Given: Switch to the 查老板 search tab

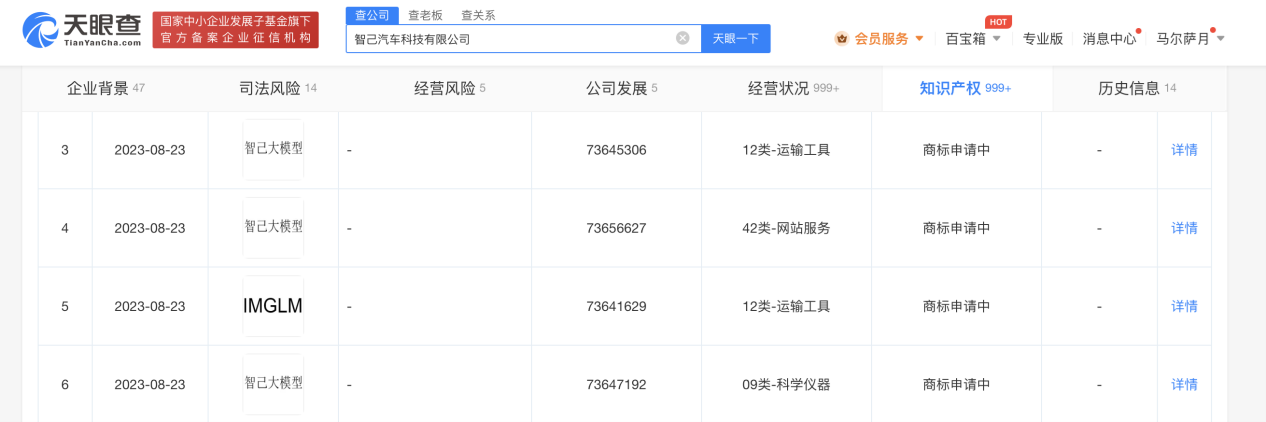Looking at the screenshot, I should (425, 15).
